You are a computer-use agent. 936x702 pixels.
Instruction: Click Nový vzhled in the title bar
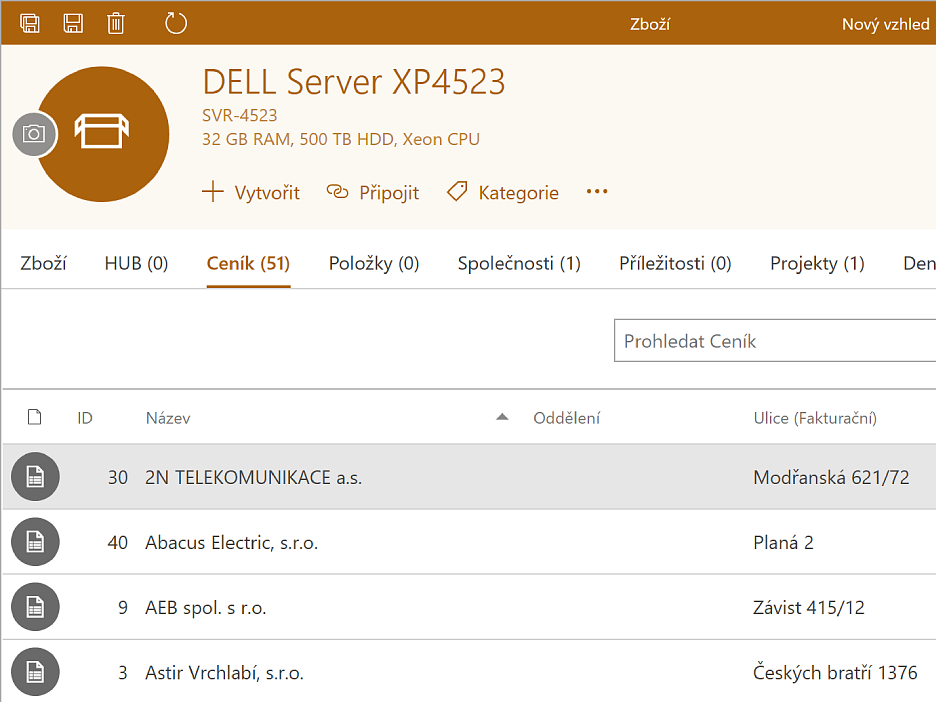tap(886, 24)
